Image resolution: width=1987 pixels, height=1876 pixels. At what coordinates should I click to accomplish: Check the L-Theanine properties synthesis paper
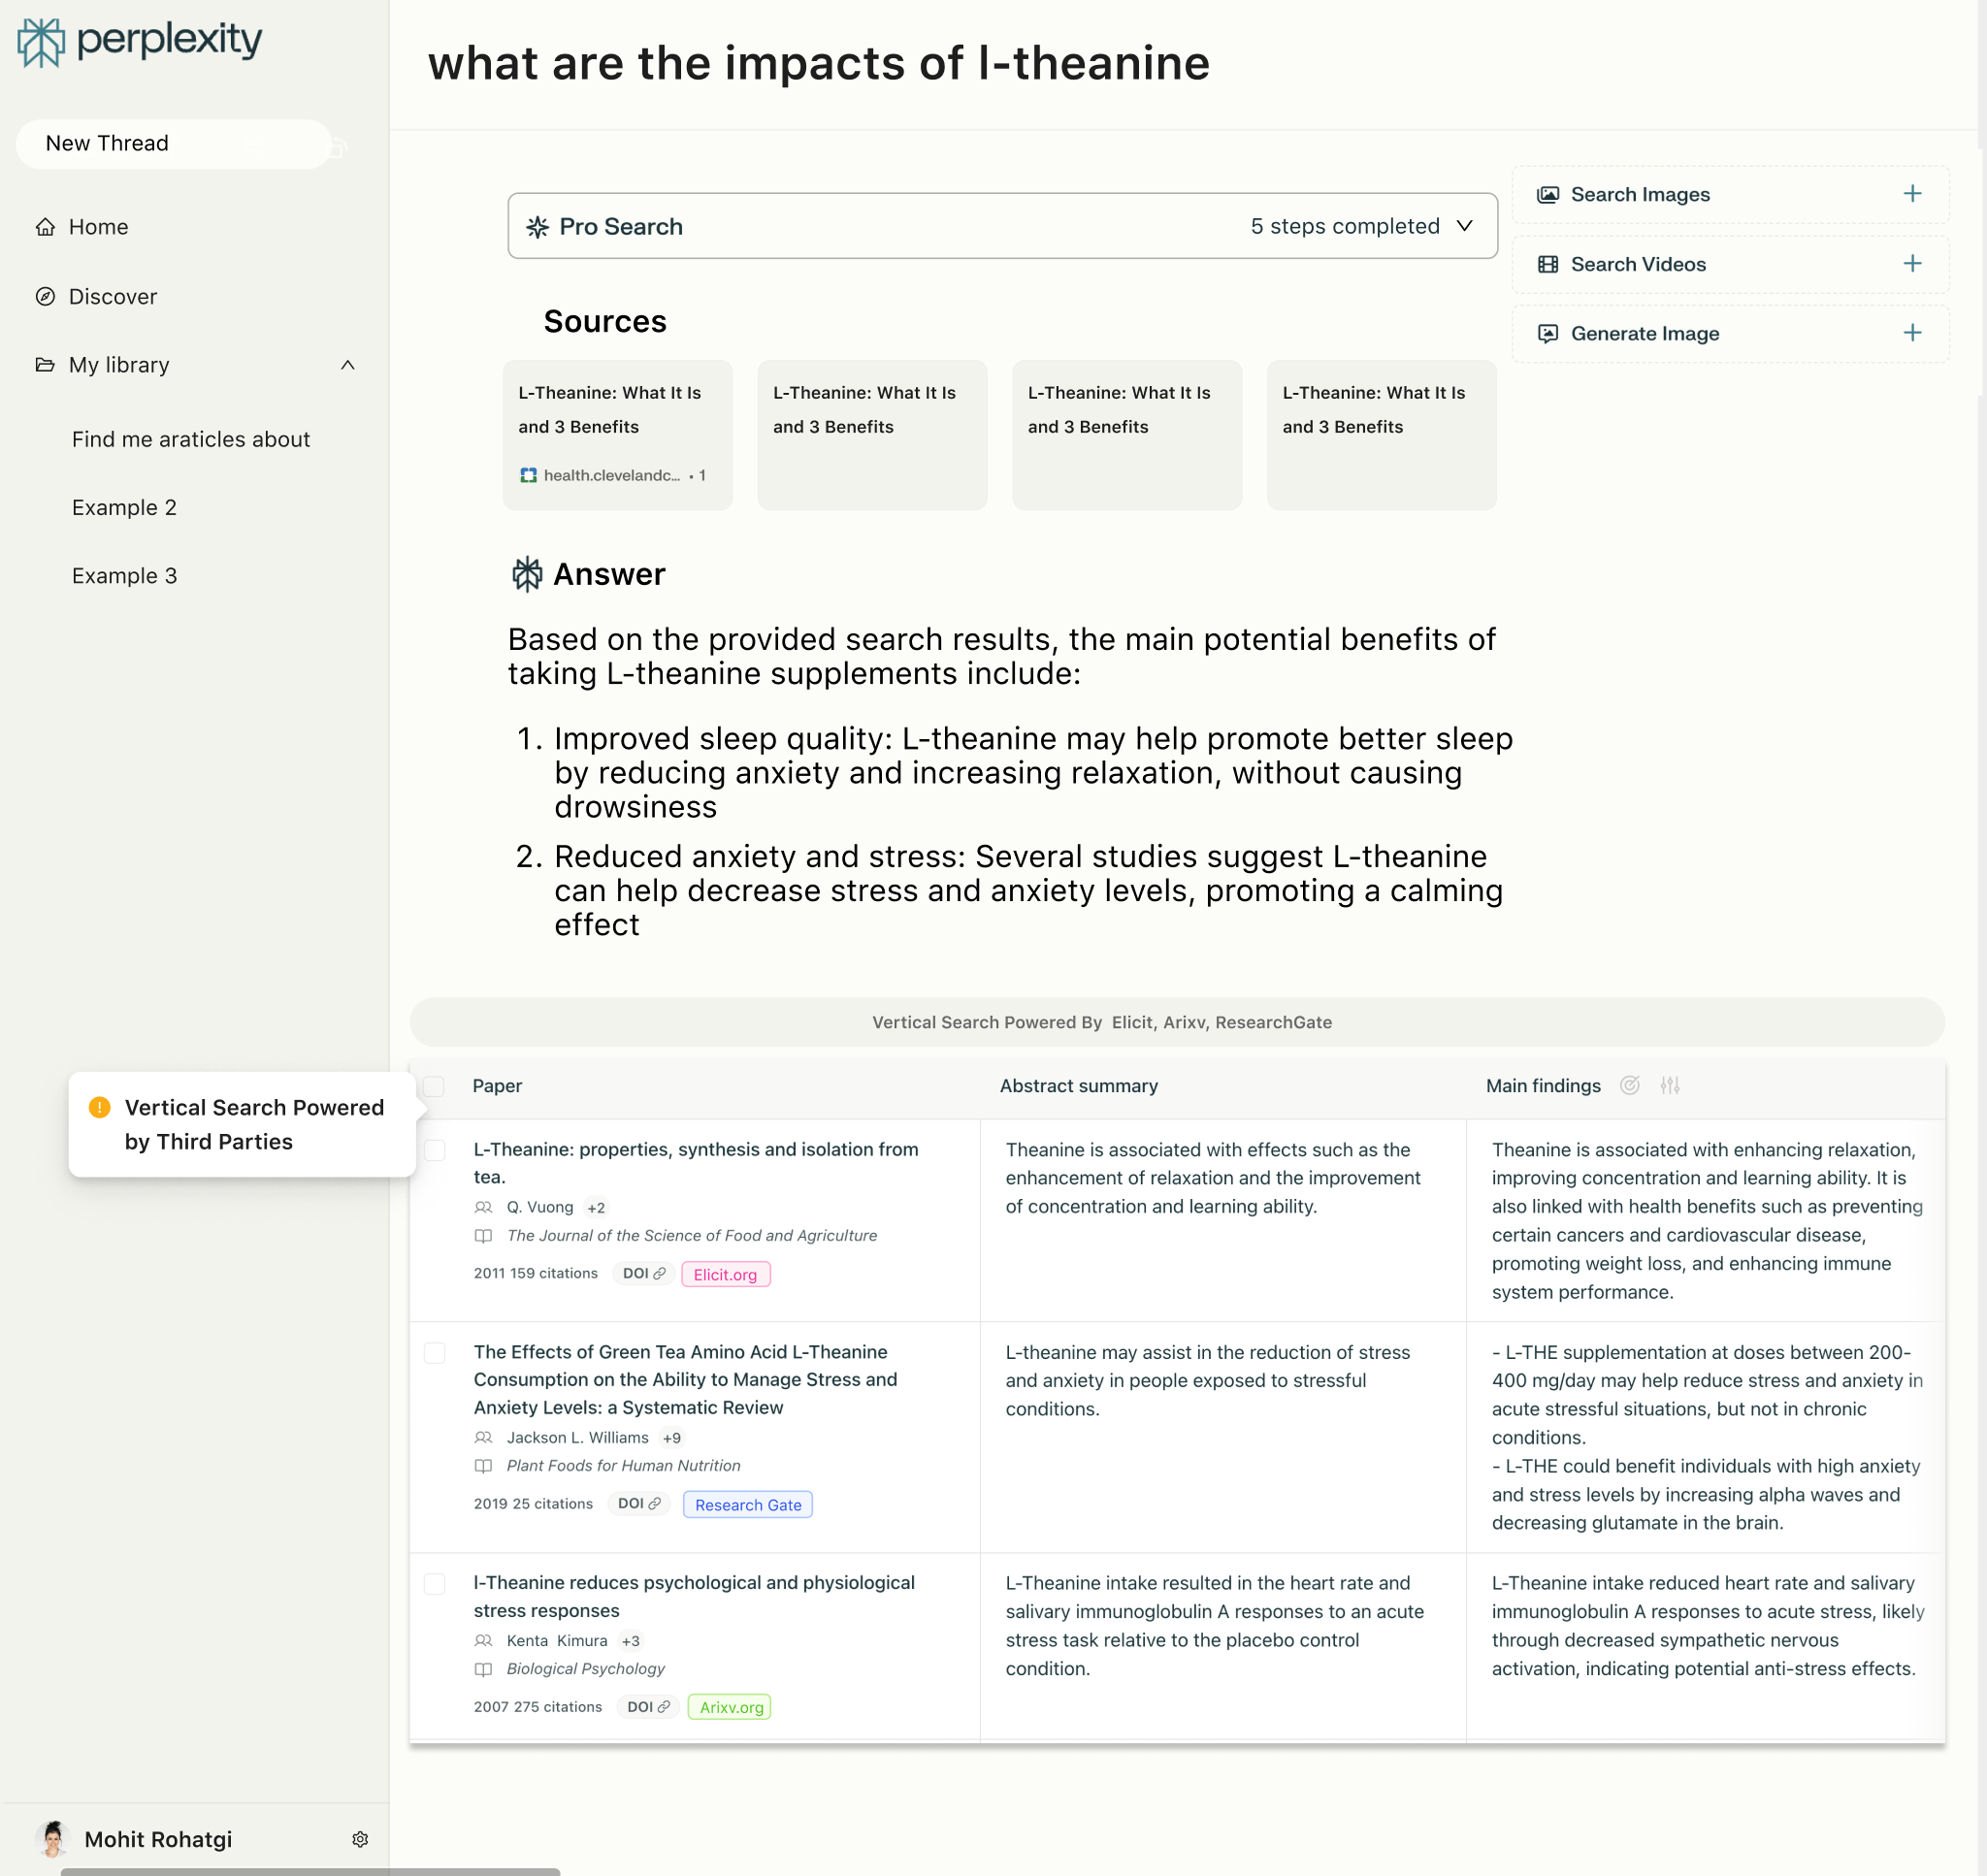click(x=435, y=1150)
